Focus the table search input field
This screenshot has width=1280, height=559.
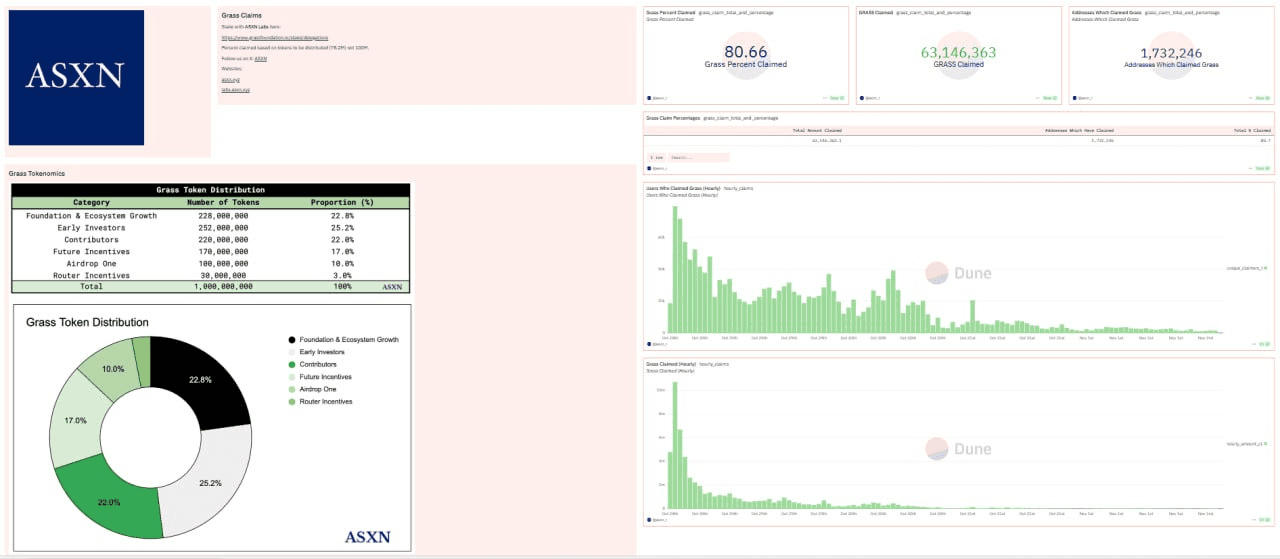[x=700, y=158]
